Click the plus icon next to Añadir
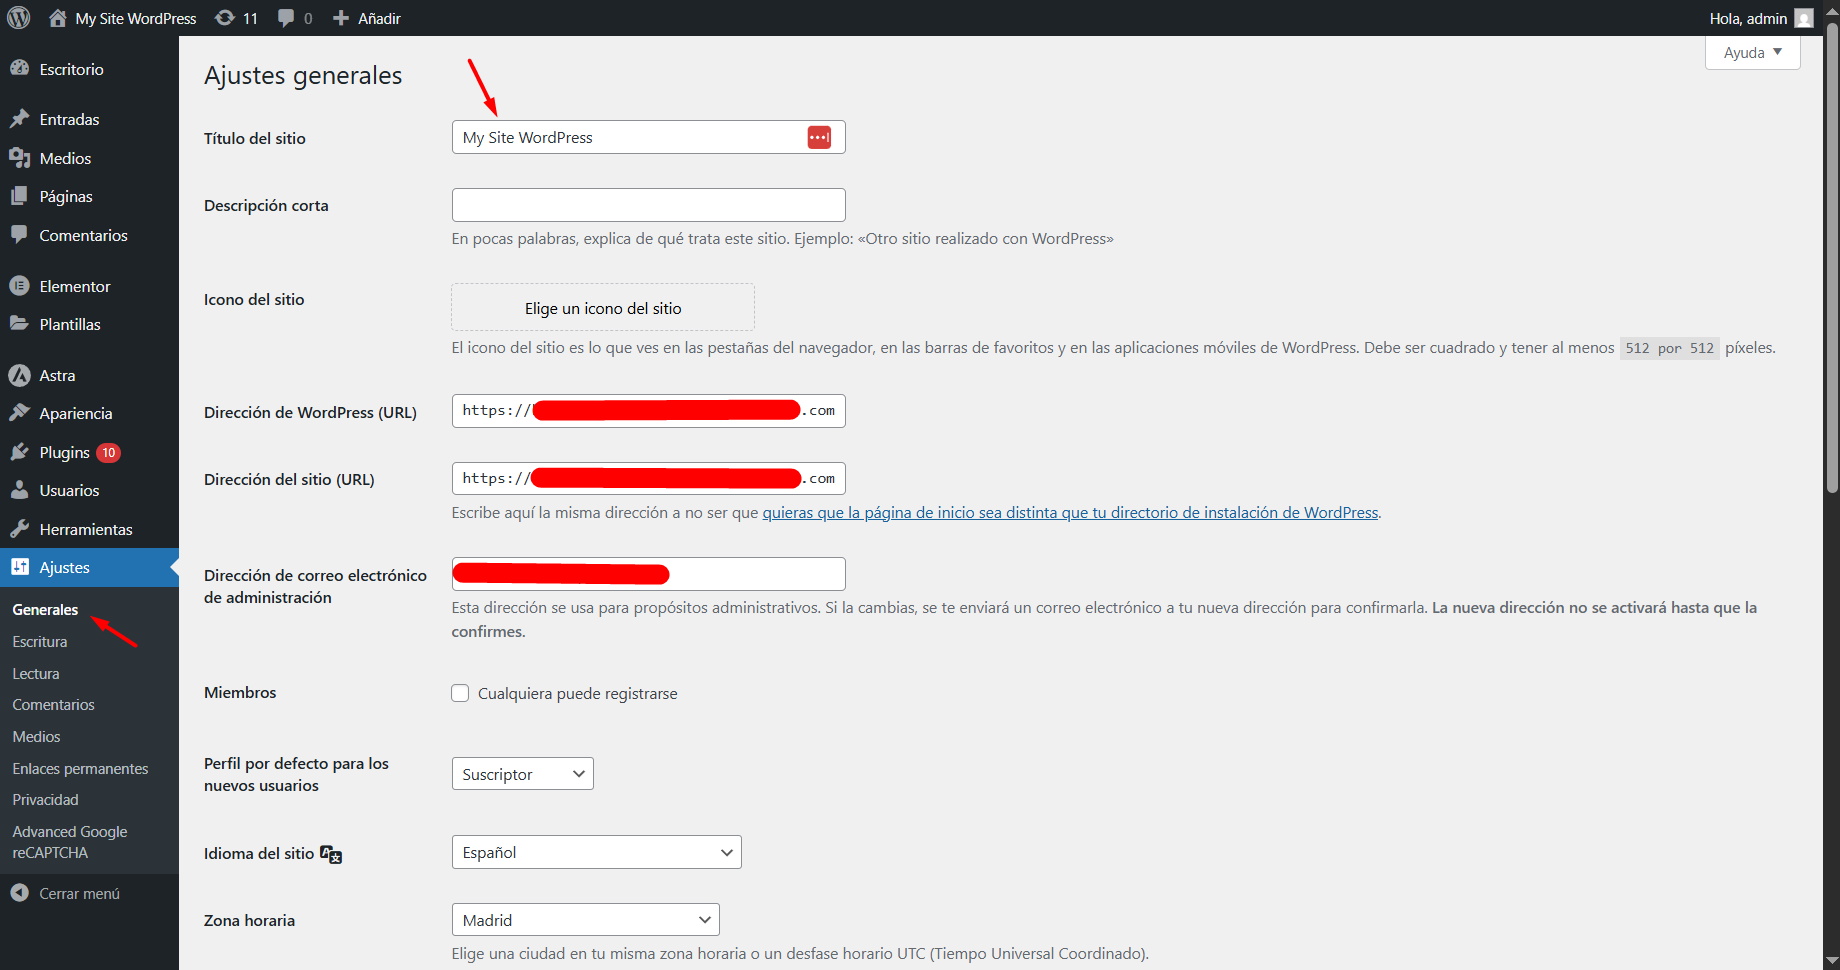Image resolution: width=1840 pixels, height=970 pixels. (x=341, y=18)
